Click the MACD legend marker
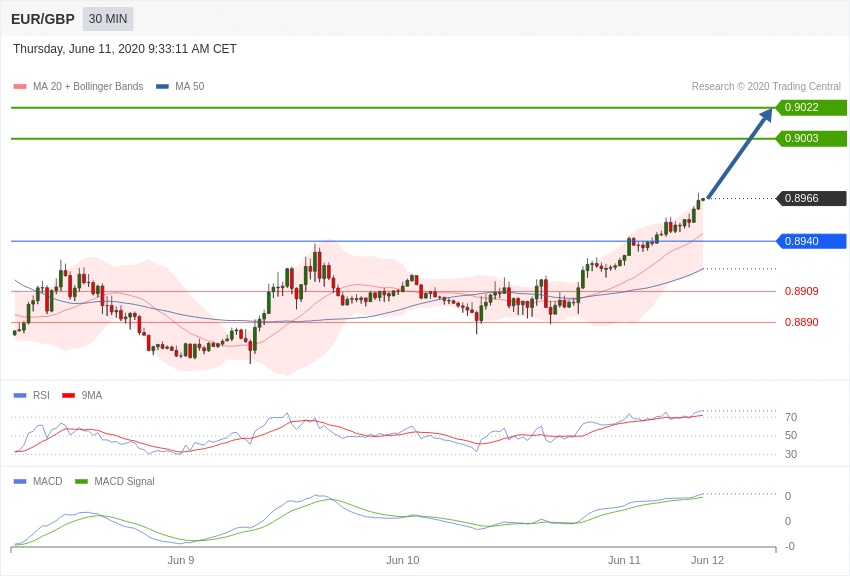The width and height of the screenshot is (850, 576). tap(20, 482)
